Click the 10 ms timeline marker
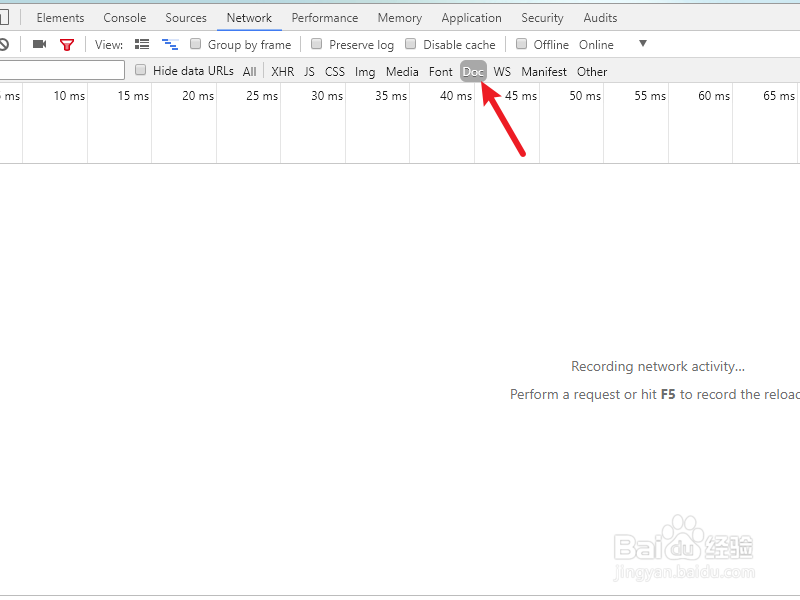 pyautogui.click(x=69, y=95)
